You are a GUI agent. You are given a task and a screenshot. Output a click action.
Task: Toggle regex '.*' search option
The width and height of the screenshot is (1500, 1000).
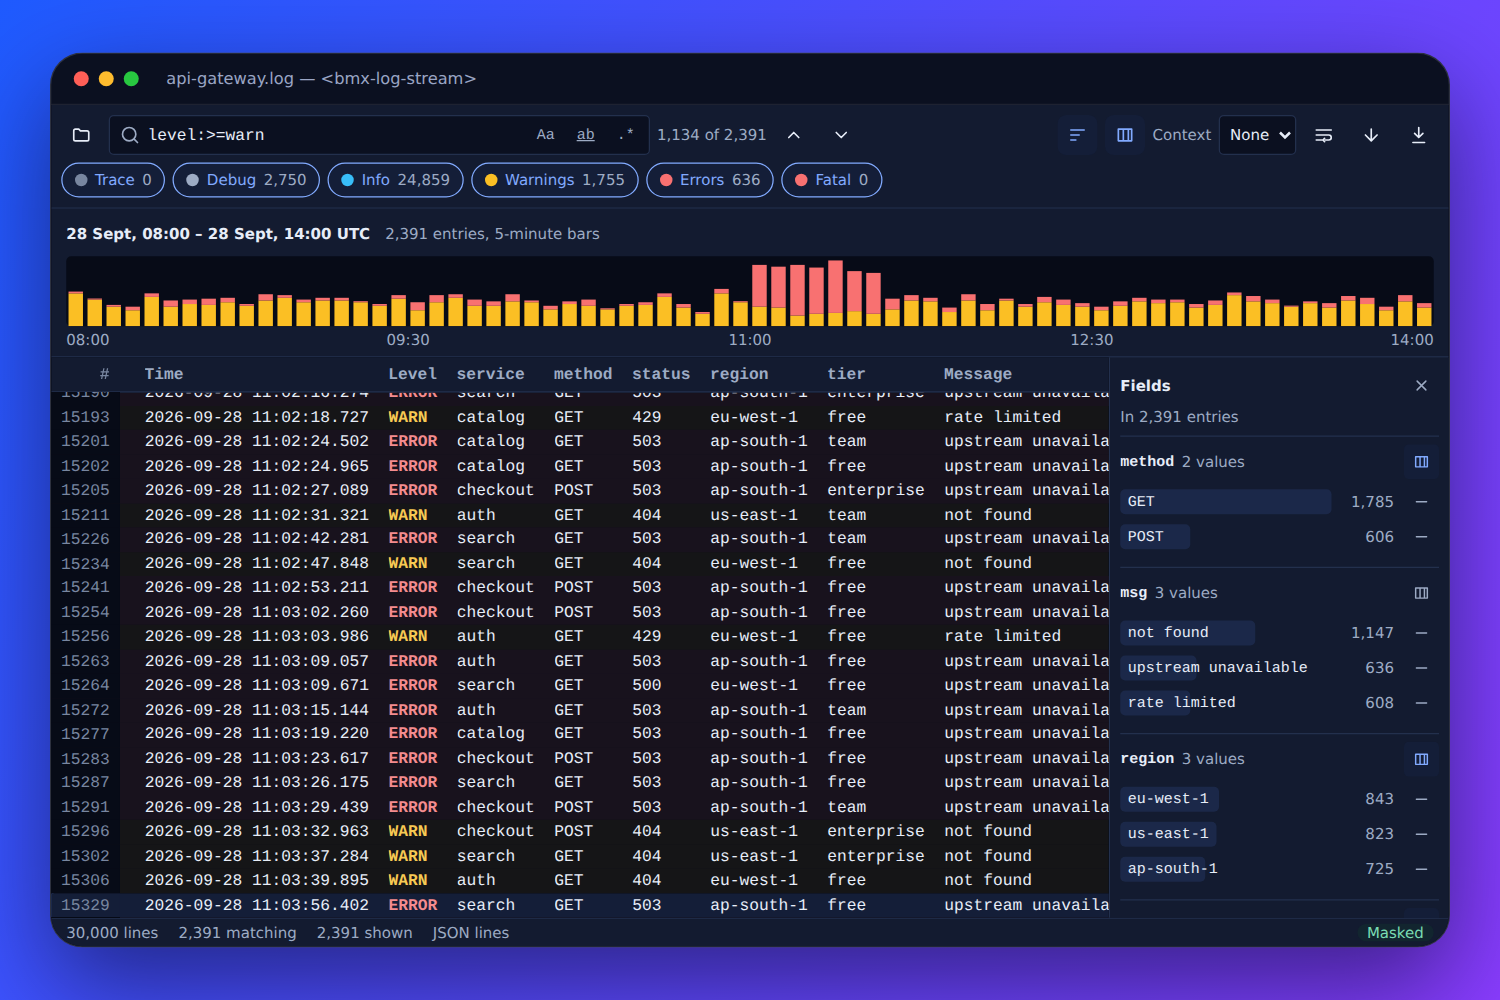pyautogui.click(x=626, y=135)
